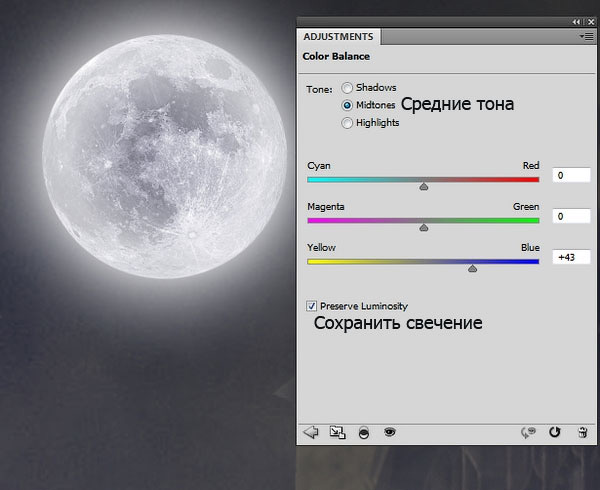Switch panel to expanded view icon
Screen dimensions: 600x490
point(337,433)
